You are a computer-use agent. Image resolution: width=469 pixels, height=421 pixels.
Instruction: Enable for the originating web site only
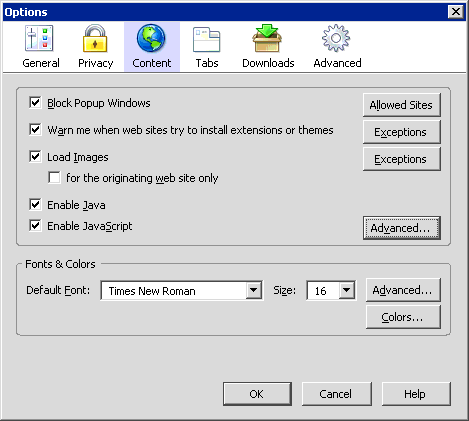(54, 177)
